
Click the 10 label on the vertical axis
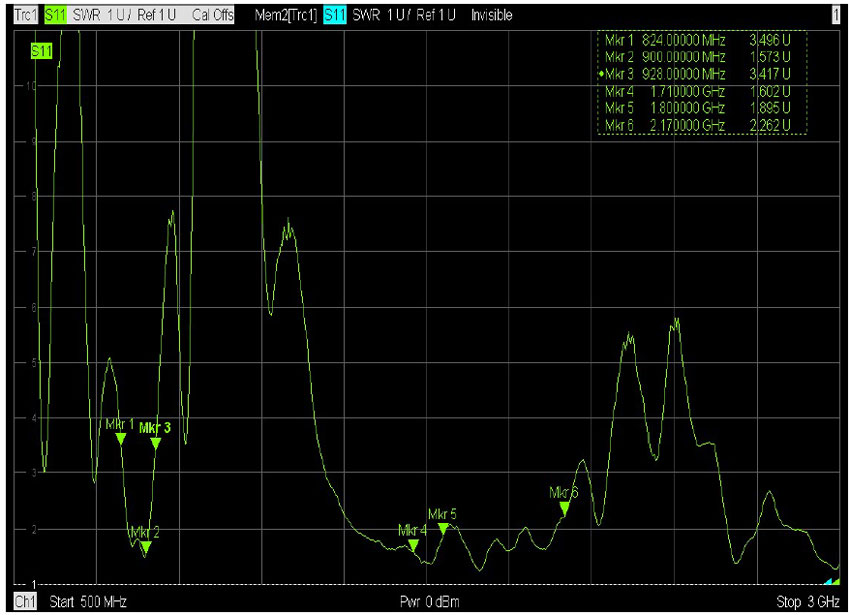tap(30, 86)
